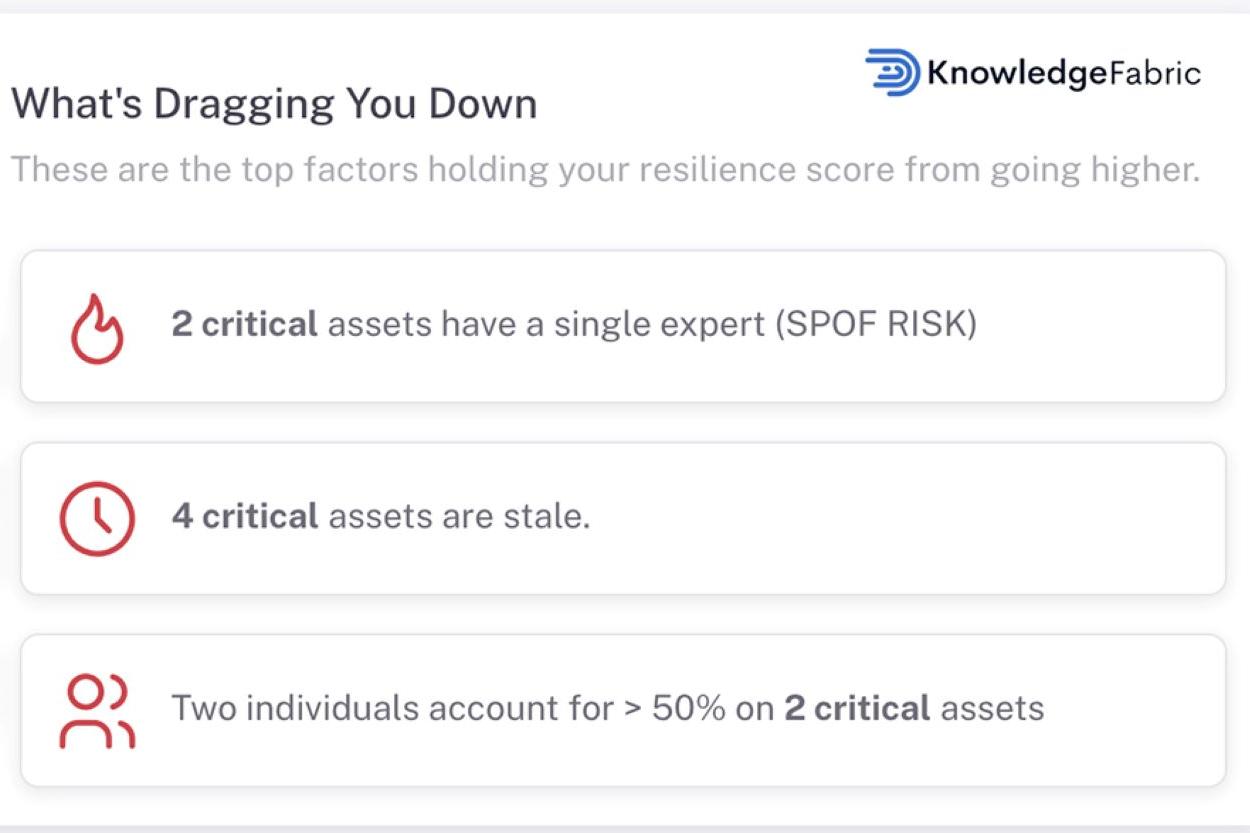Click the "assets are stale." text
Image resolution: width=1250 pixels, height=833 pixels.
pos(459,516)
